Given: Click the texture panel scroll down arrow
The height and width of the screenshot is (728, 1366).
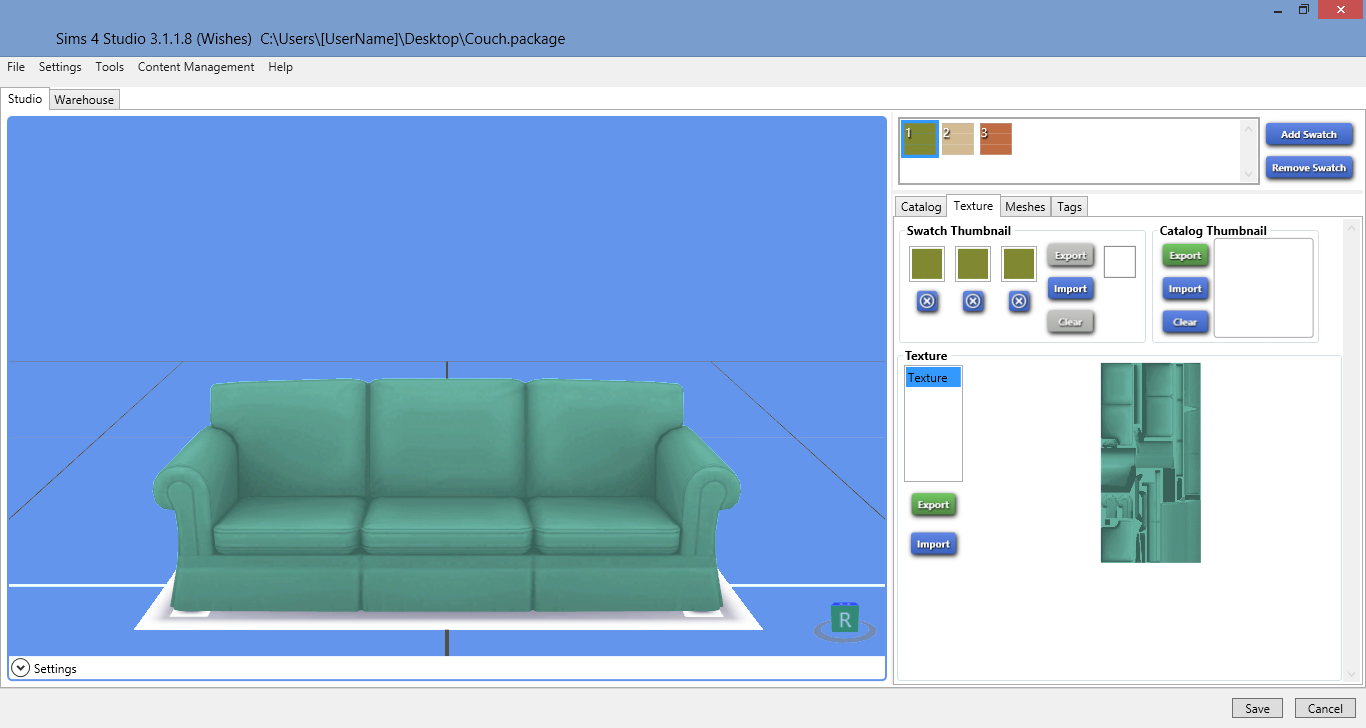Looking at the screenshot, I should 1353,673.
